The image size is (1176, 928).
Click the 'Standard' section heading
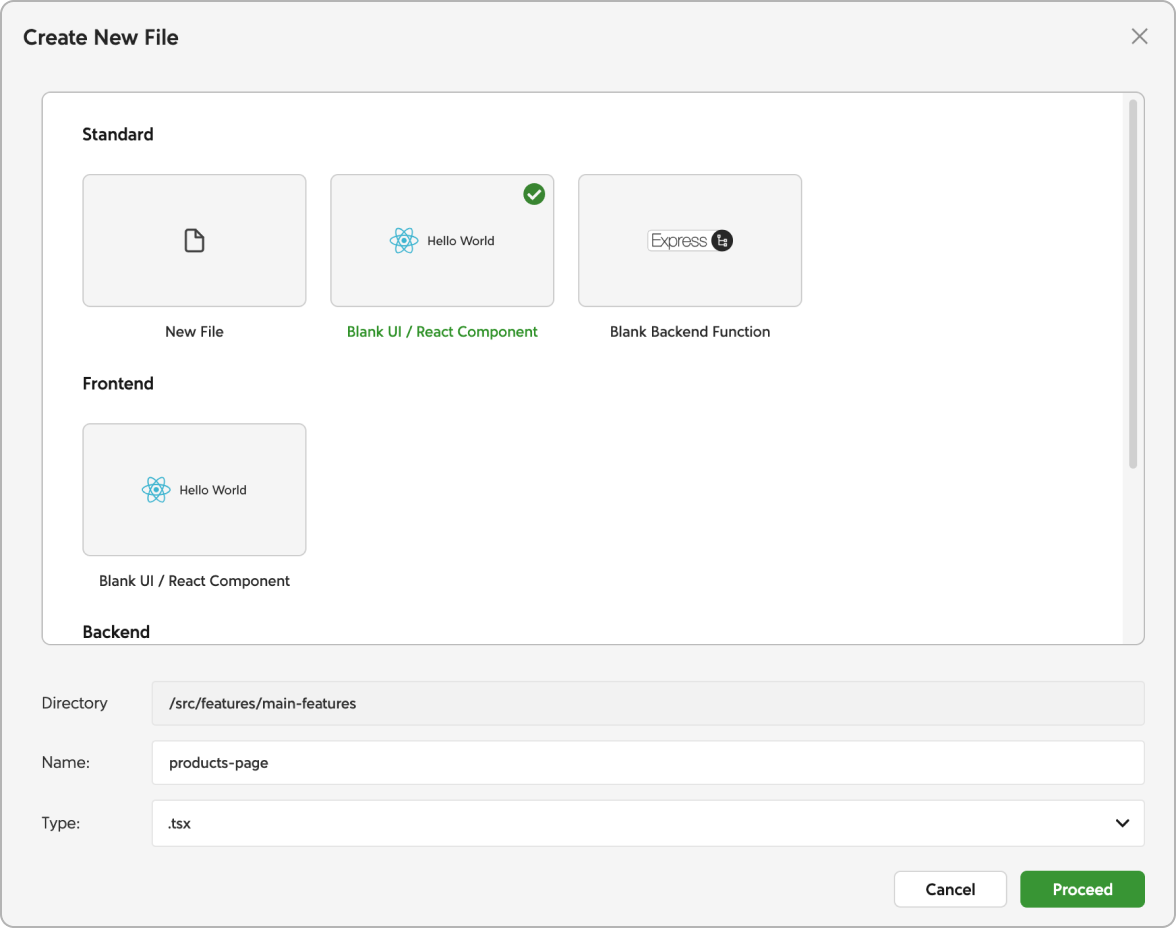click(118, 134)
